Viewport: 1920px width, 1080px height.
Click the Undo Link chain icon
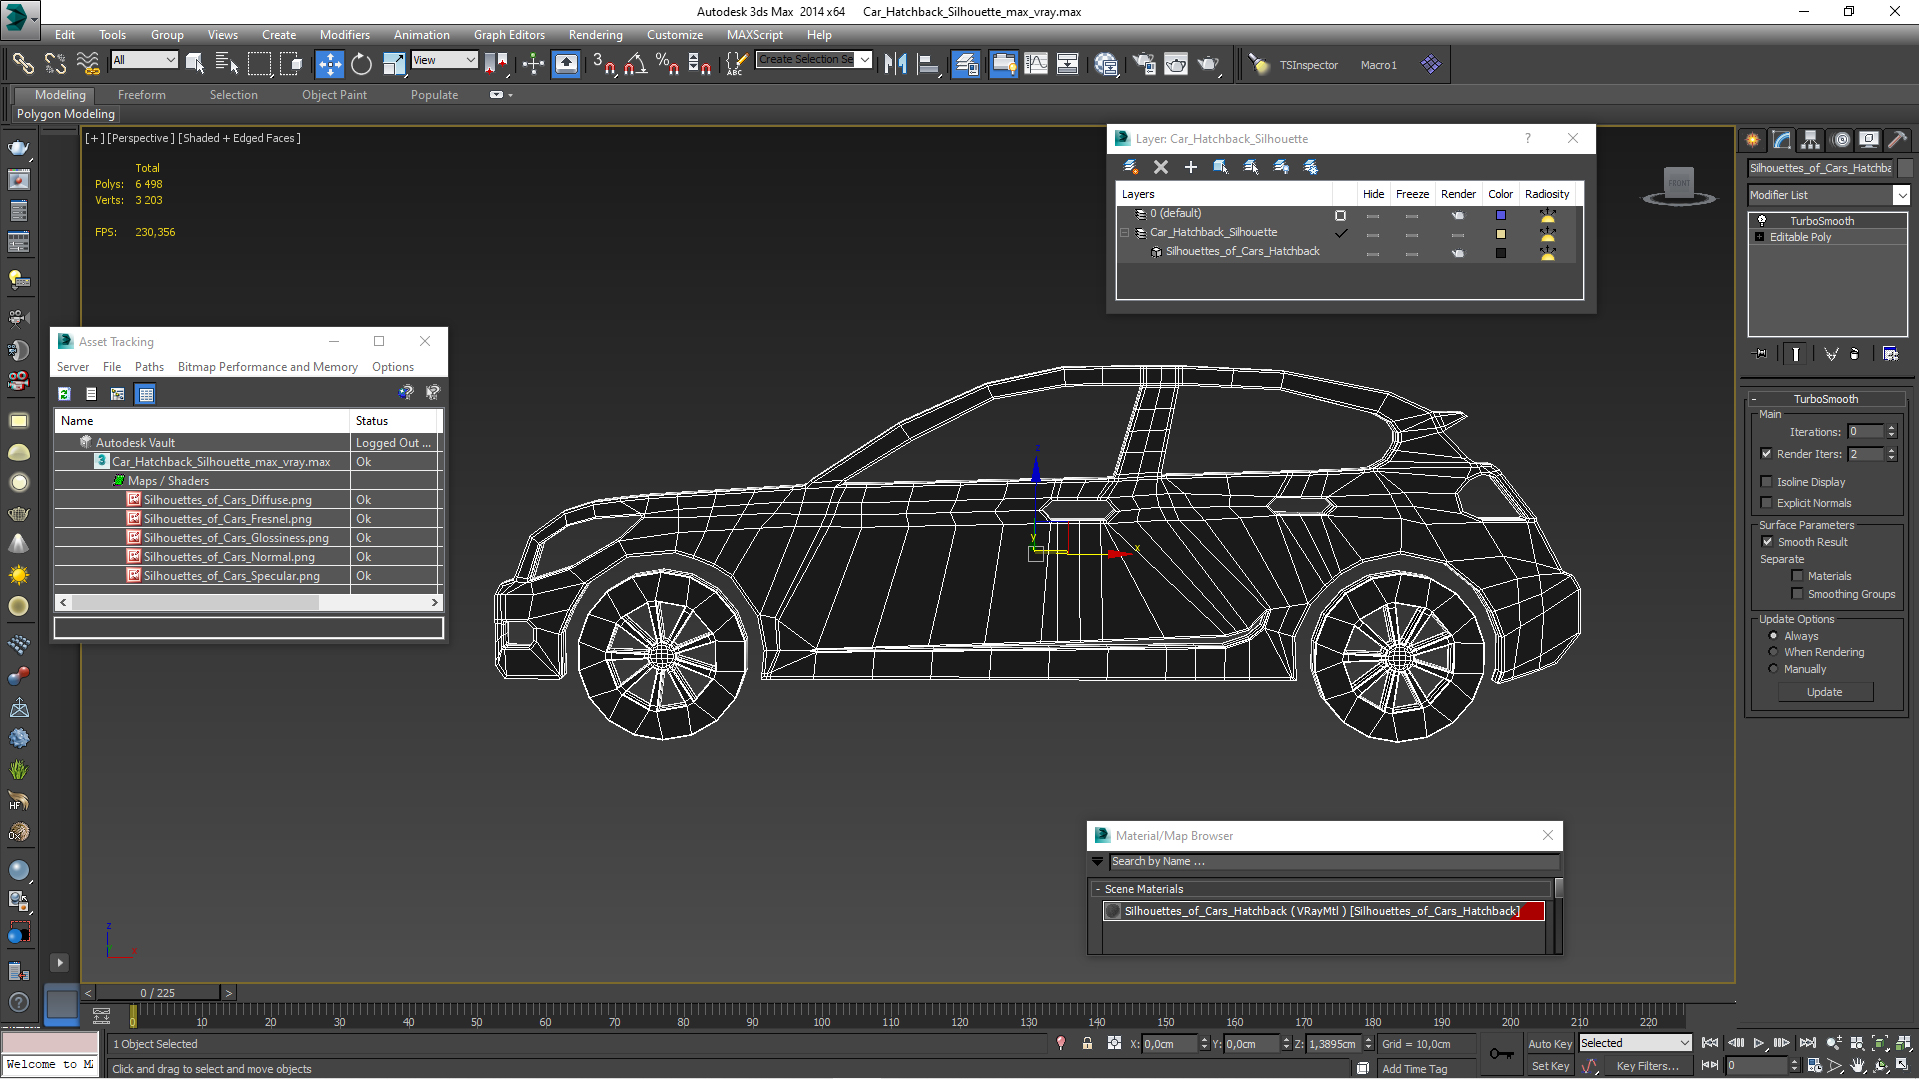(55, 64)
